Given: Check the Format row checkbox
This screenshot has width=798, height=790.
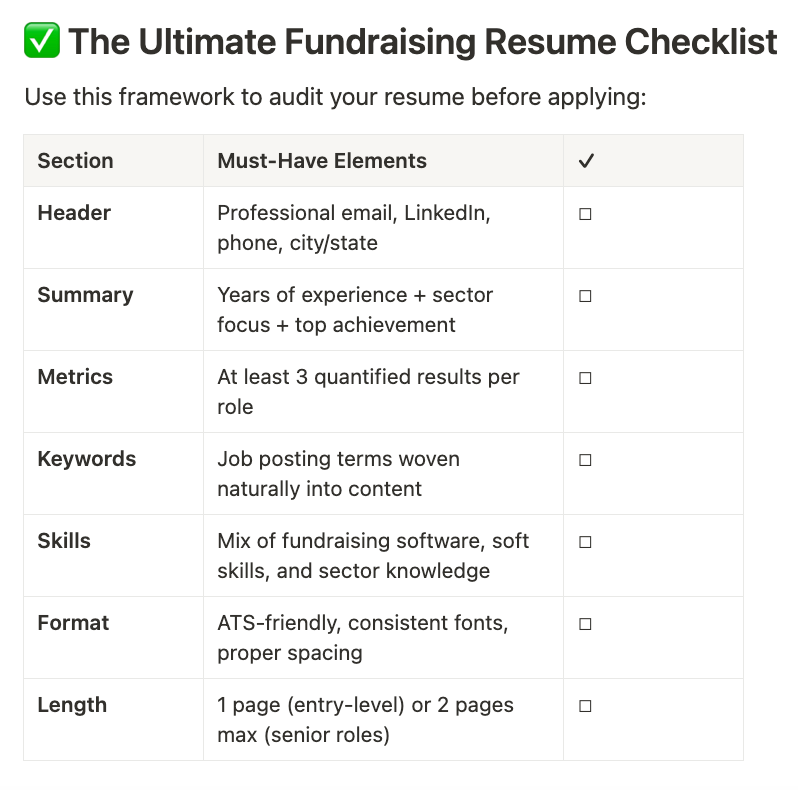Looking at the screenshot, I should click(x=586, y=624).
